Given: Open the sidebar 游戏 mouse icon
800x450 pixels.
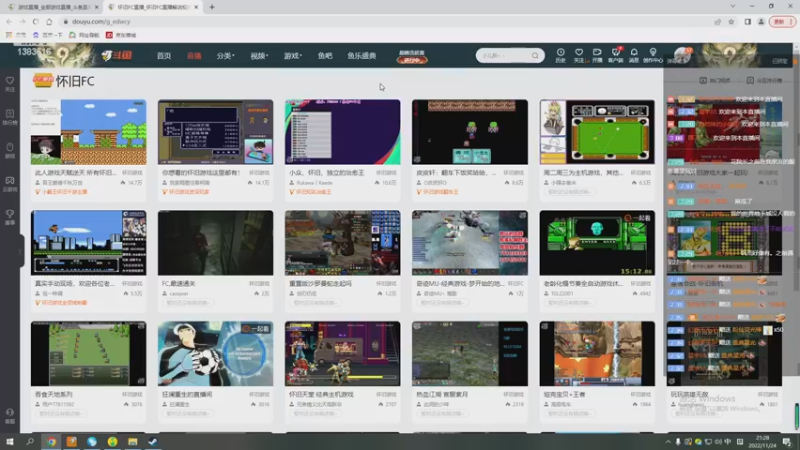Looking at the screenshot, I should point(10,150).
